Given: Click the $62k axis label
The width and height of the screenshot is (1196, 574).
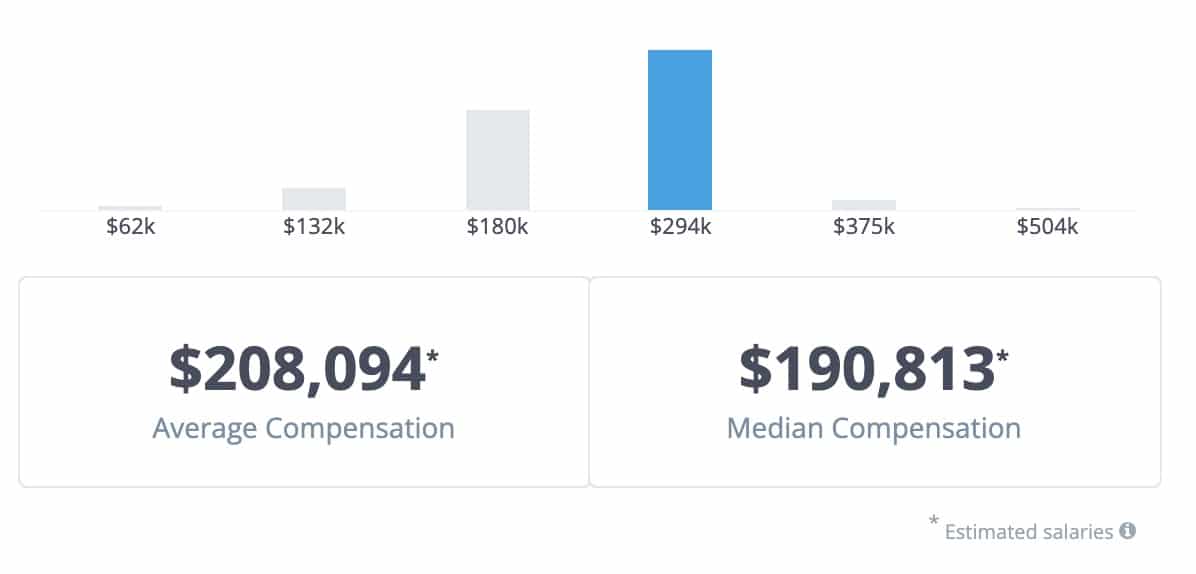Looking at the screenshot, I should pyautogui.click(x=131, y=227).
